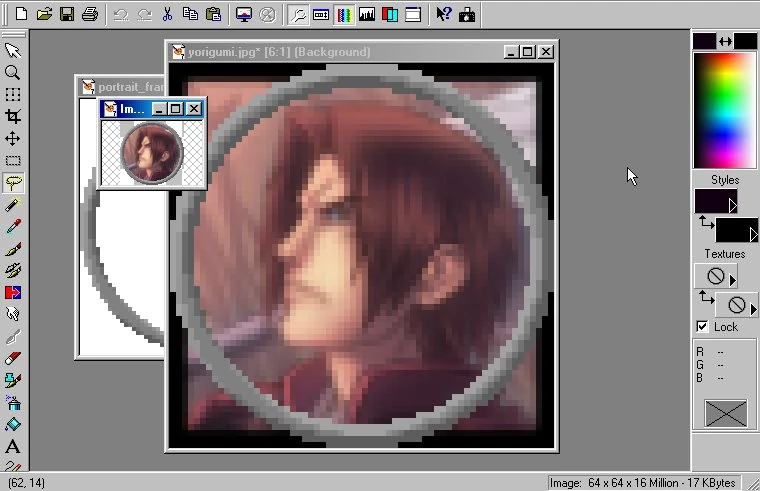Select the Arrow tool
The width and height of the screenshot is (760, 491).
[13, 50]
